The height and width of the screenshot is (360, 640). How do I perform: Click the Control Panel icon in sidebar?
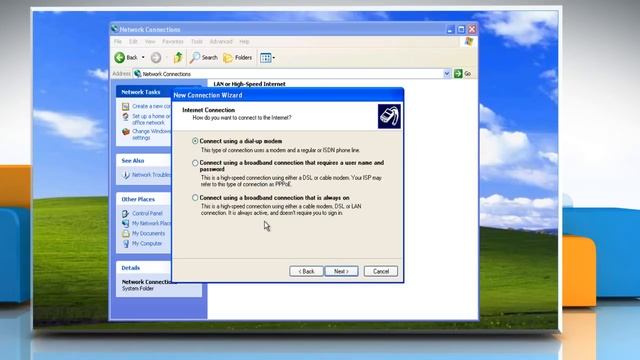pyautogui.click(x=126, y=213)
